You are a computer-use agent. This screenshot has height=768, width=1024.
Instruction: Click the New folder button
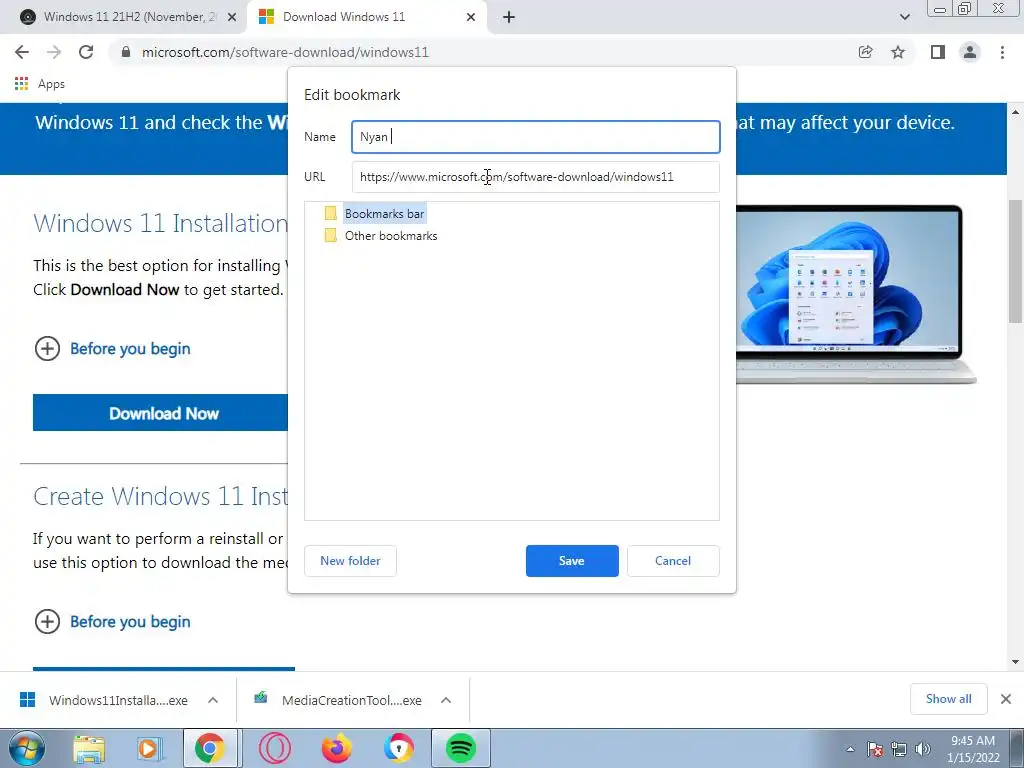point(350,561)
